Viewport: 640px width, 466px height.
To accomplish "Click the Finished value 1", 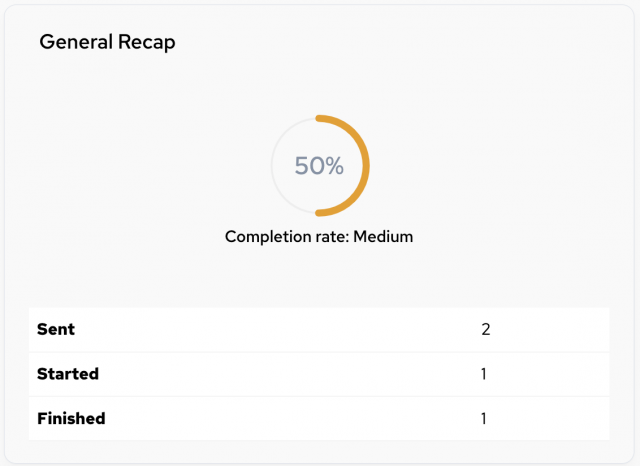I will (x=484, y=418).
